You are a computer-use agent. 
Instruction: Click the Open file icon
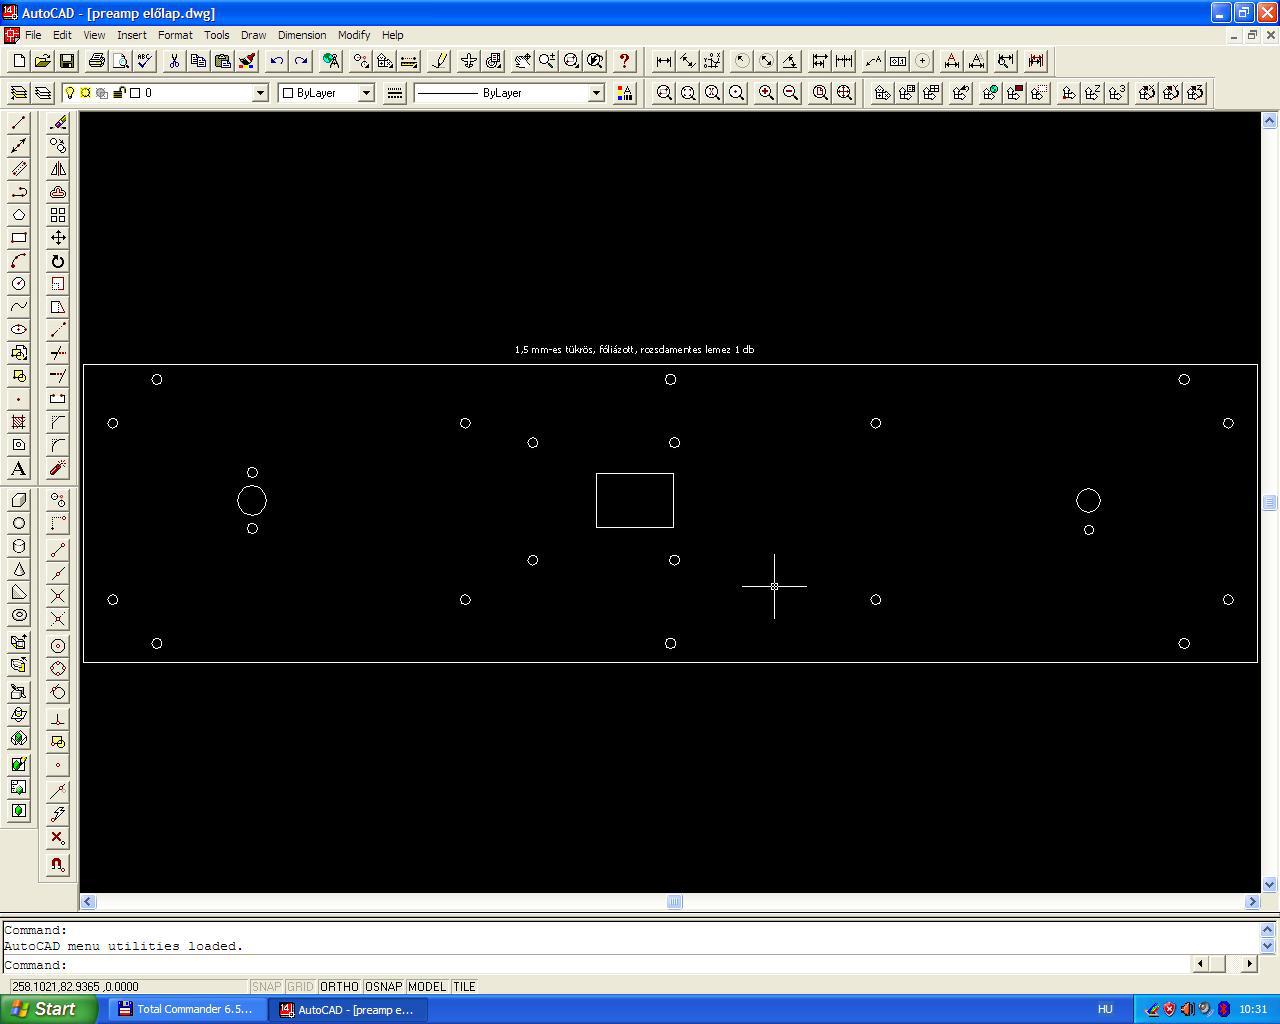tap(43, 61)
